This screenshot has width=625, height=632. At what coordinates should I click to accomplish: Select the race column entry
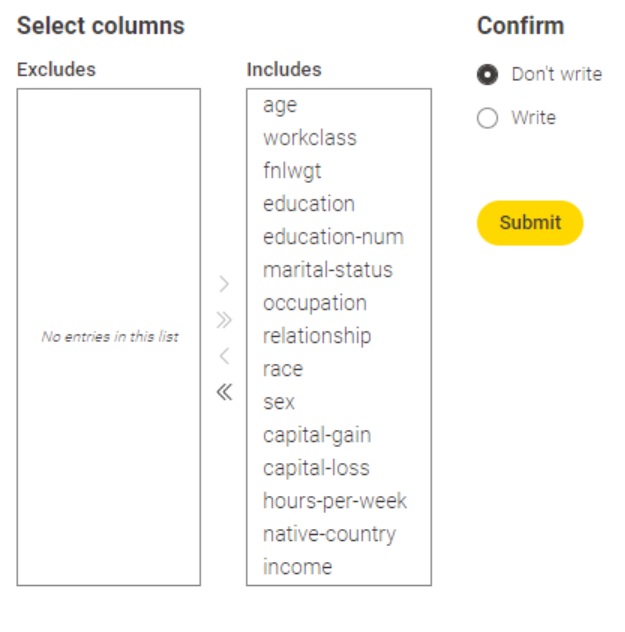282,369
